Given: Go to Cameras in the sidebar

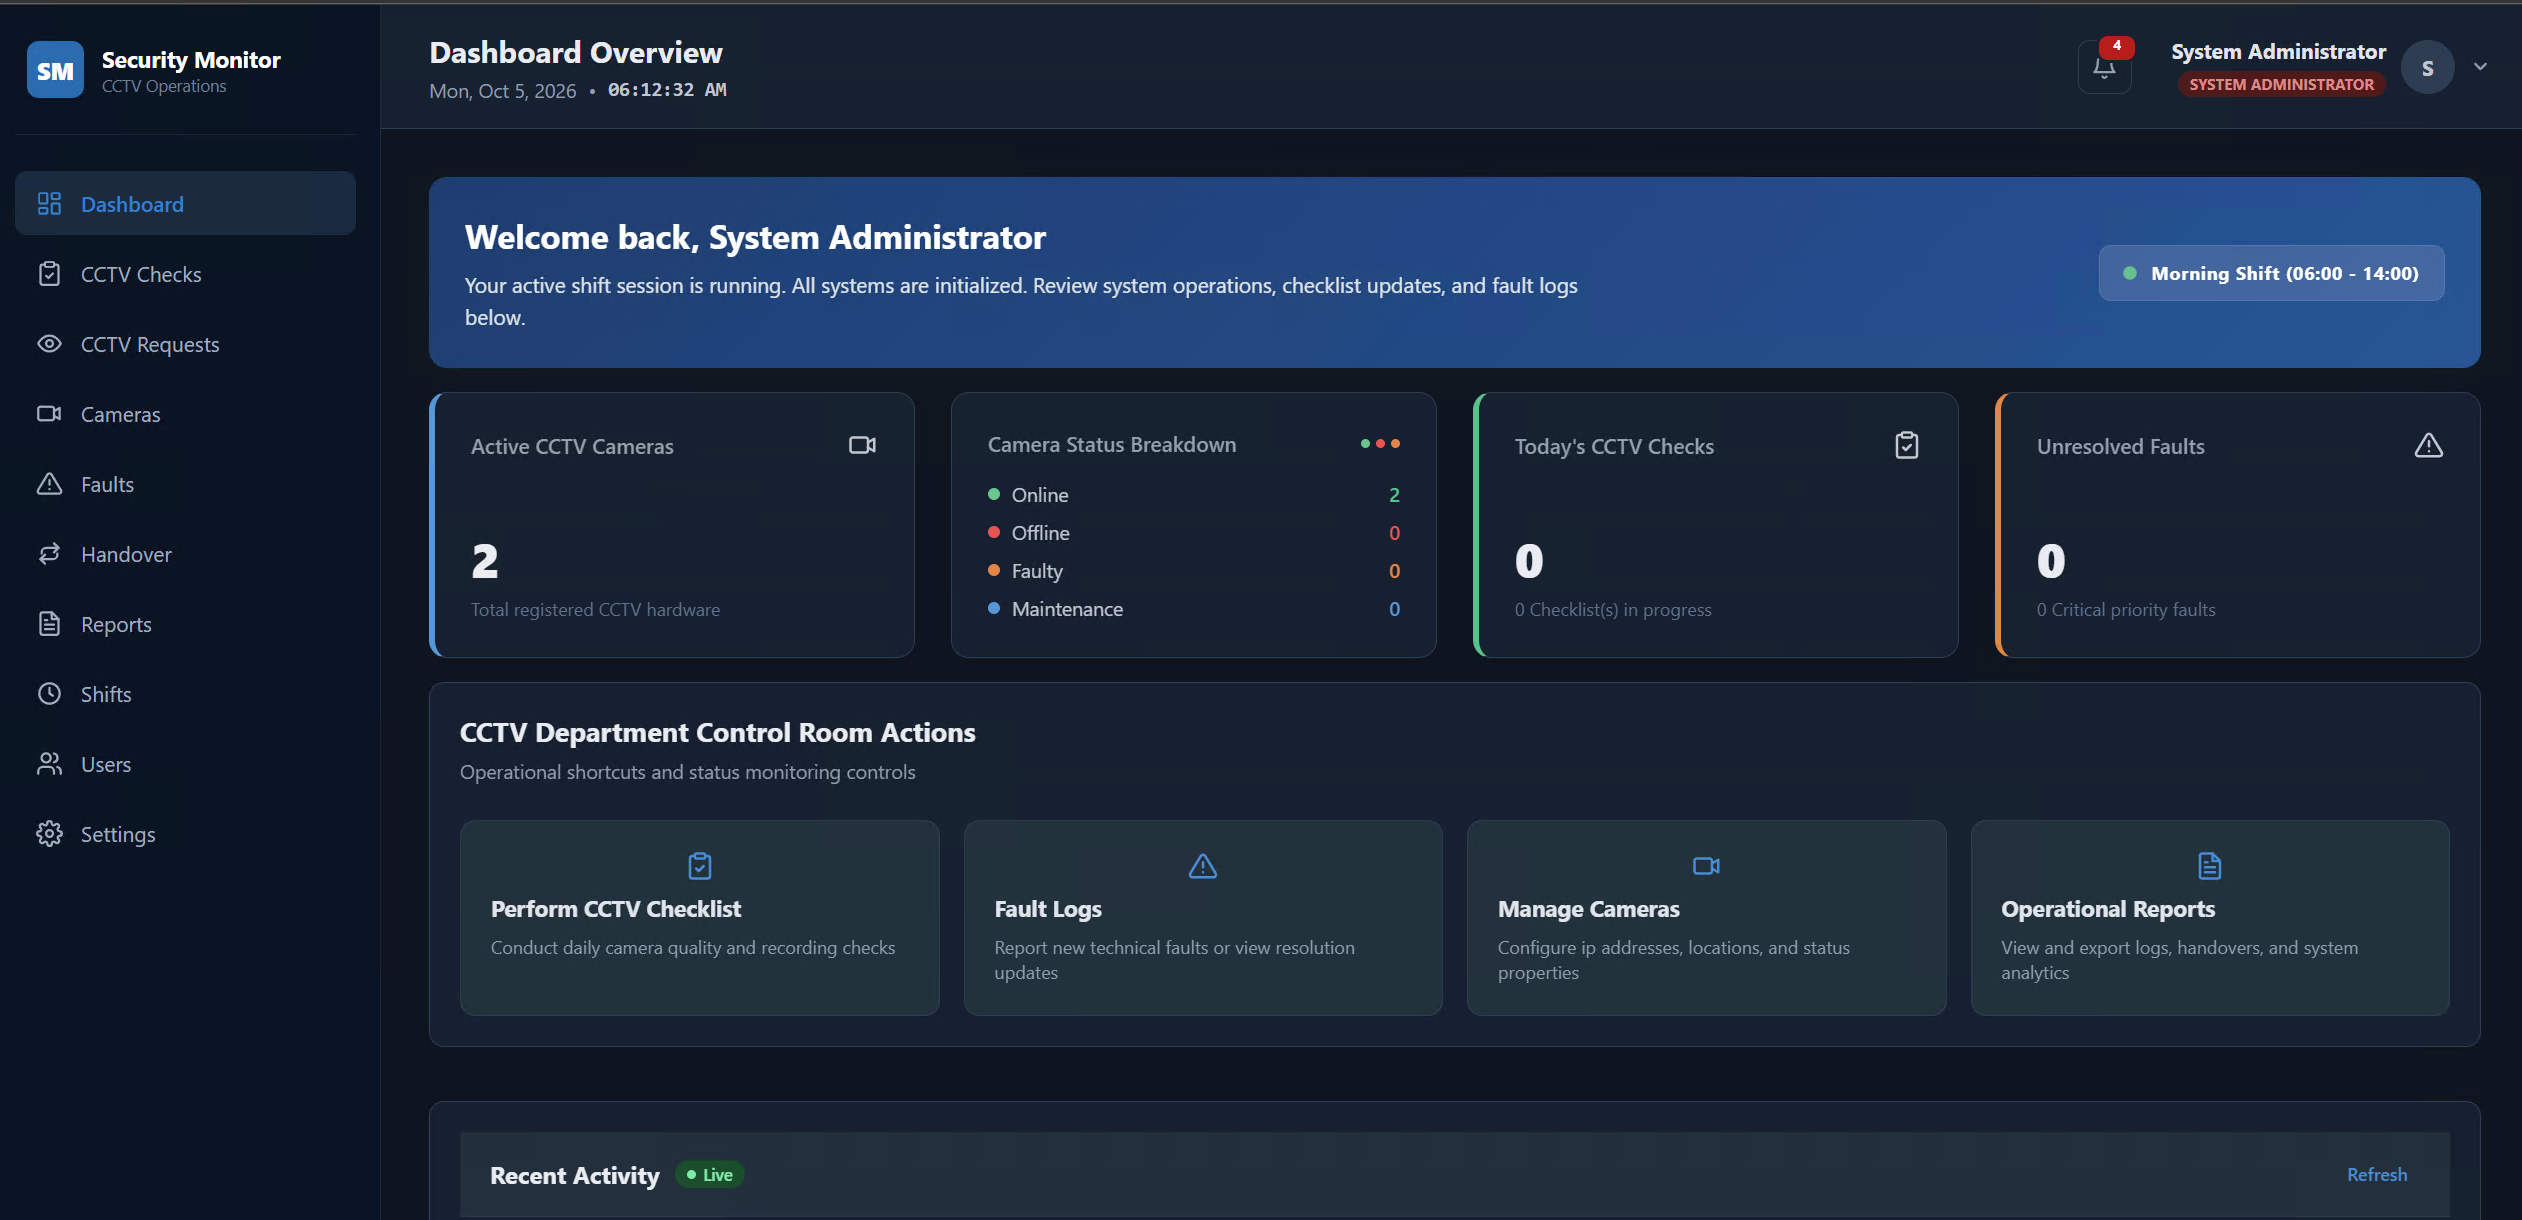Looking at the screenshot, I should [185, 414].
